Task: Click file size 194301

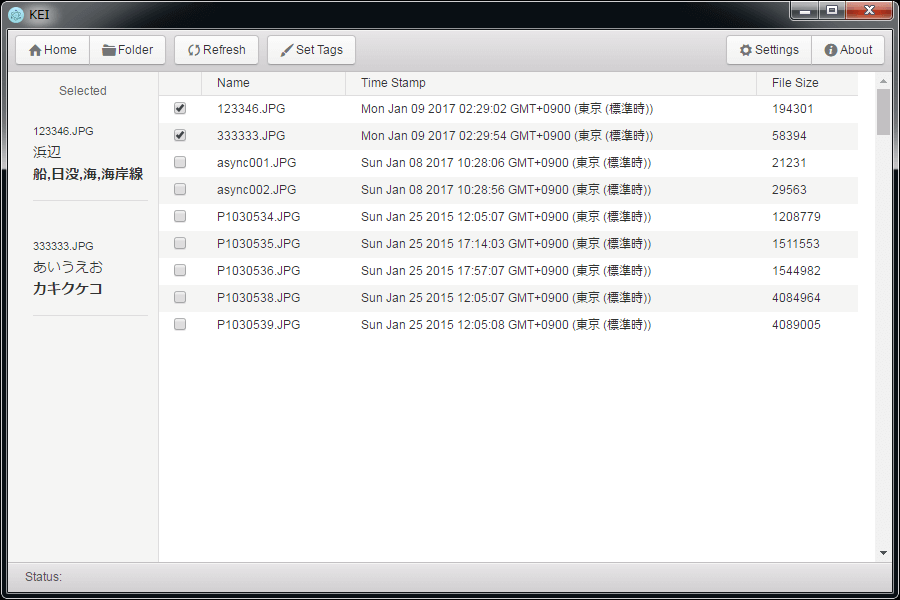Action: (x=793, y=109)
